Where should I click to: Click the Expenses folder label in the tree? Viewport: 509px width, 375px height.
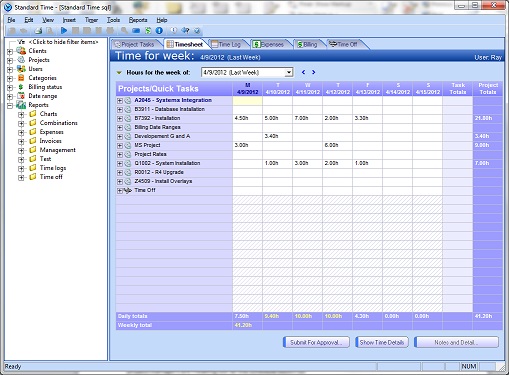(51, 132)
